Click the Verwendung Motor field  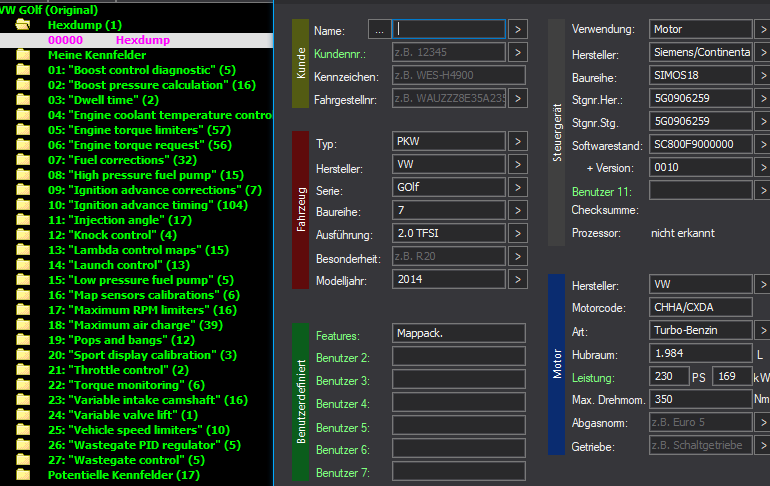pyautogui.click(x=701, y=29)
